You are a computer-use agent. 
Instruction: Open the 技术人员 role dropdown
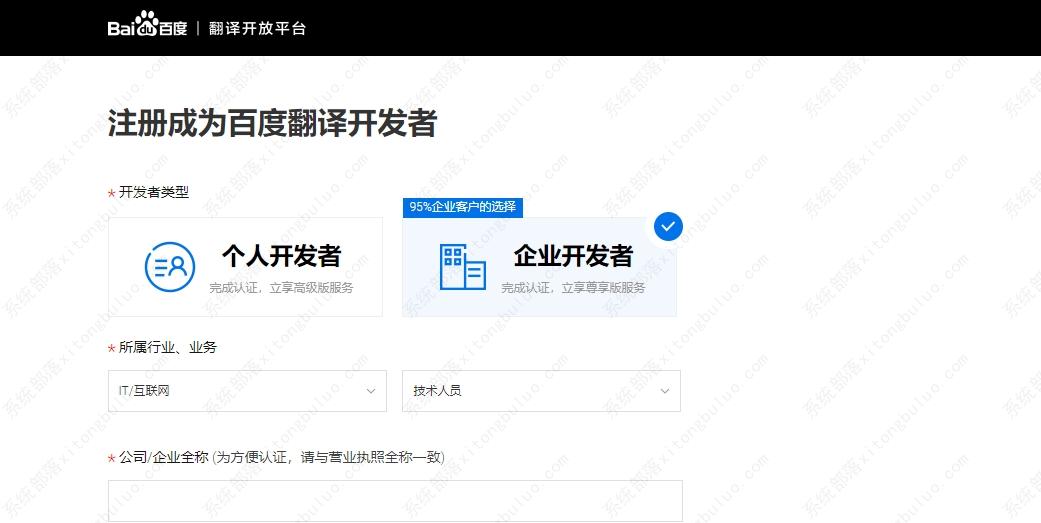(541, 391)
